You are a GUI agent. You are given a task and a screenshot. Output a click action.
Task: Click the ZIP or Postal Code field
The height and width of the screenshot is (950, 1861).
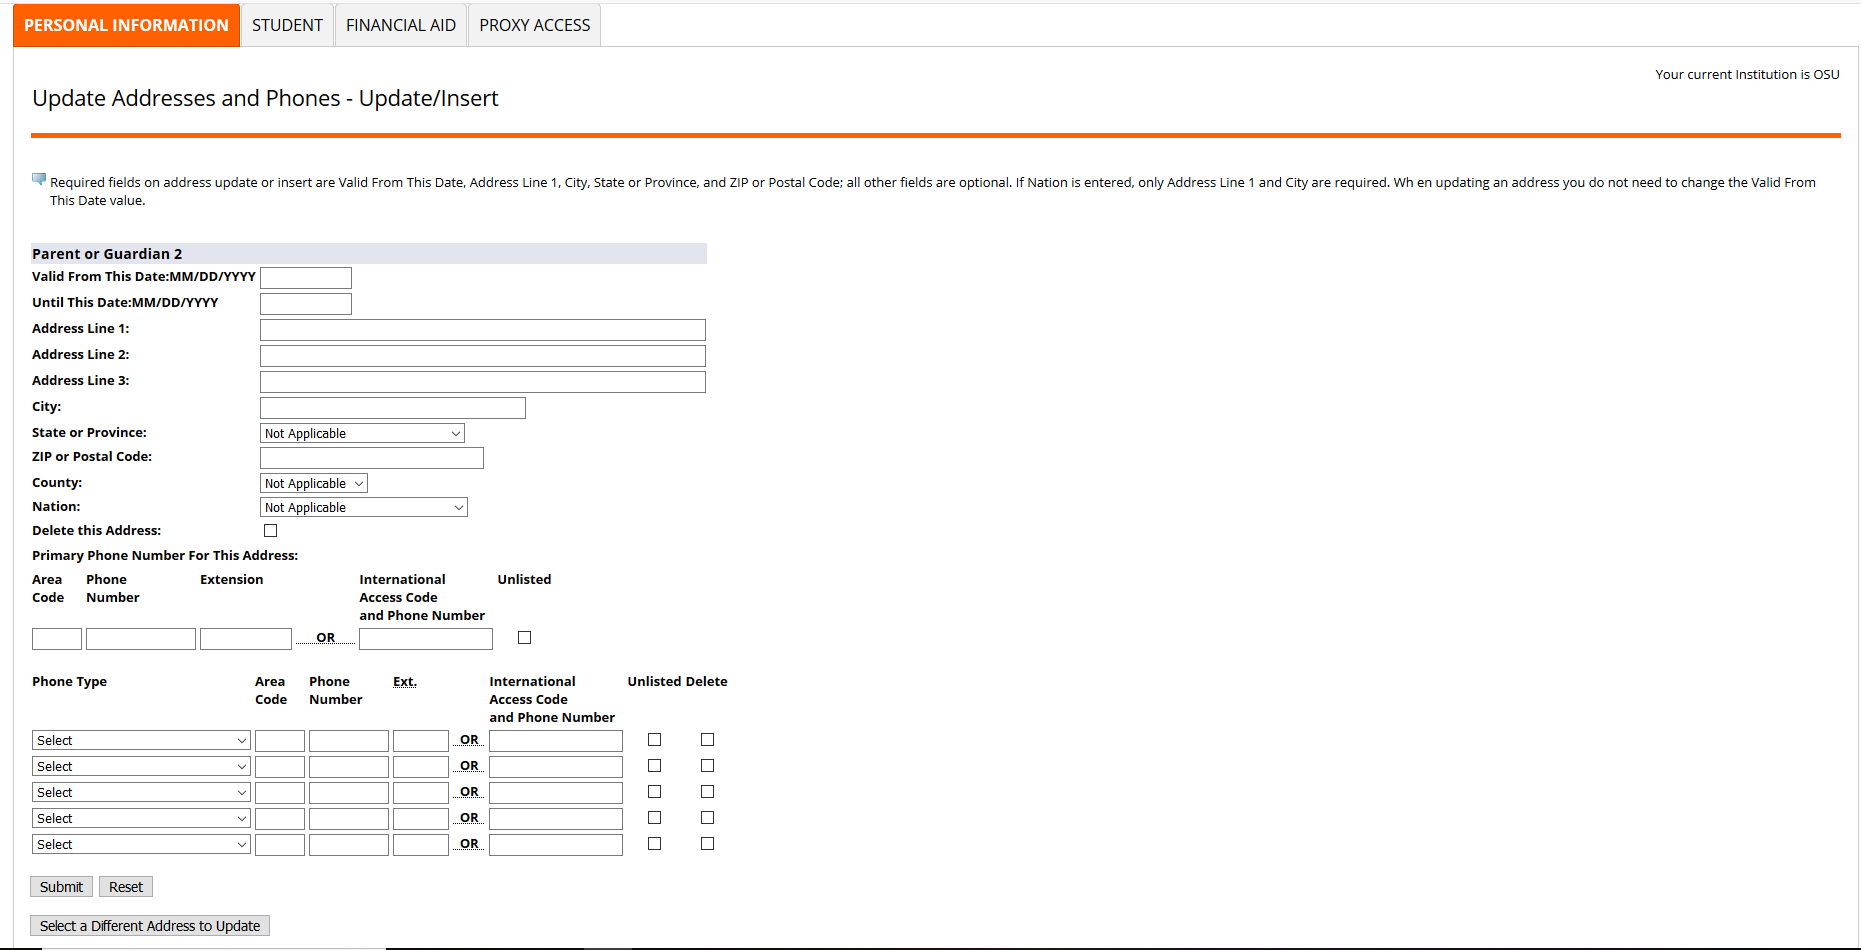point(371,457)
